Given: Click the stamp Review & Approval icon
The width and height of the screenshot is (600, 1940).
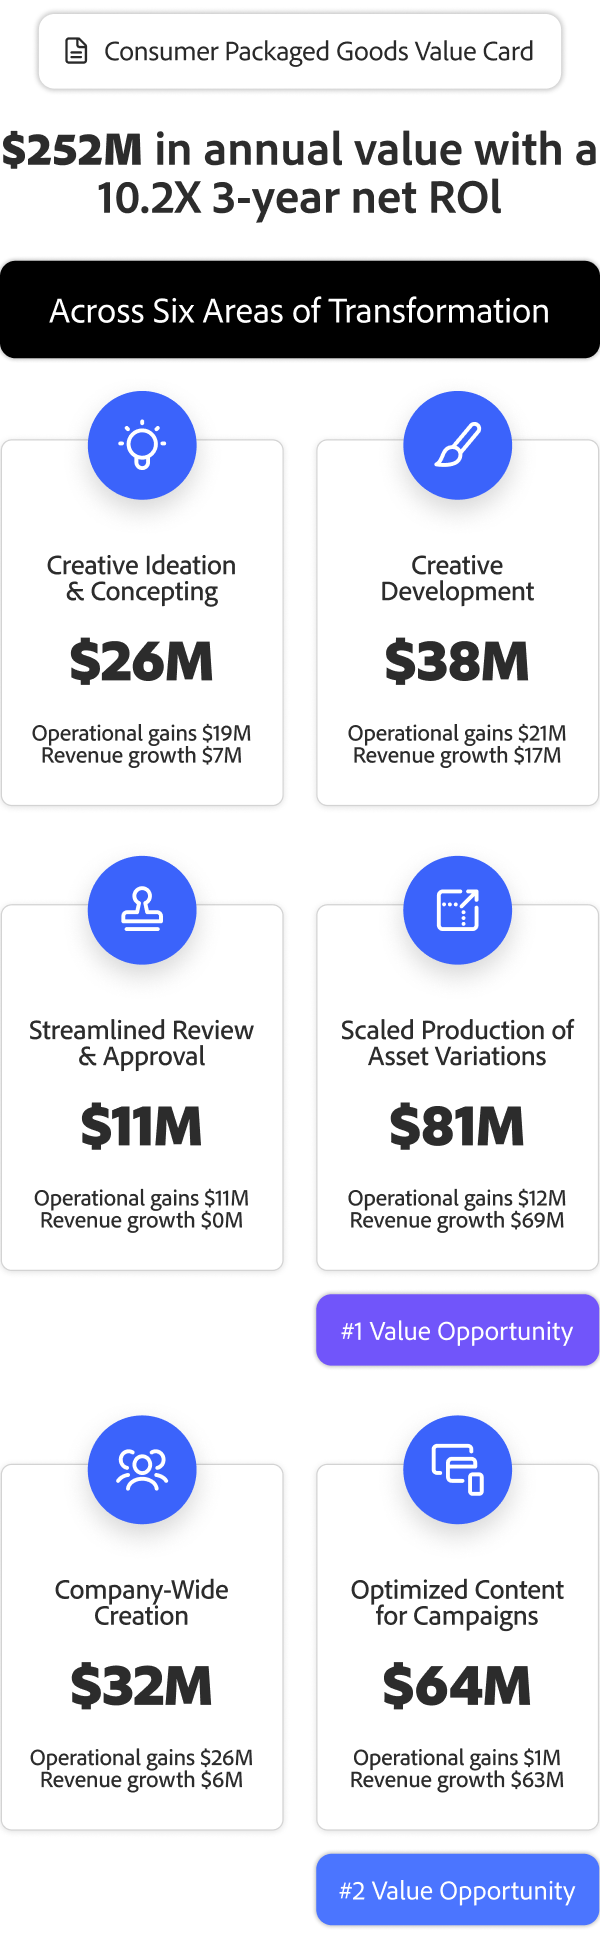Looking at the screenshot, I should click(142, 910).
